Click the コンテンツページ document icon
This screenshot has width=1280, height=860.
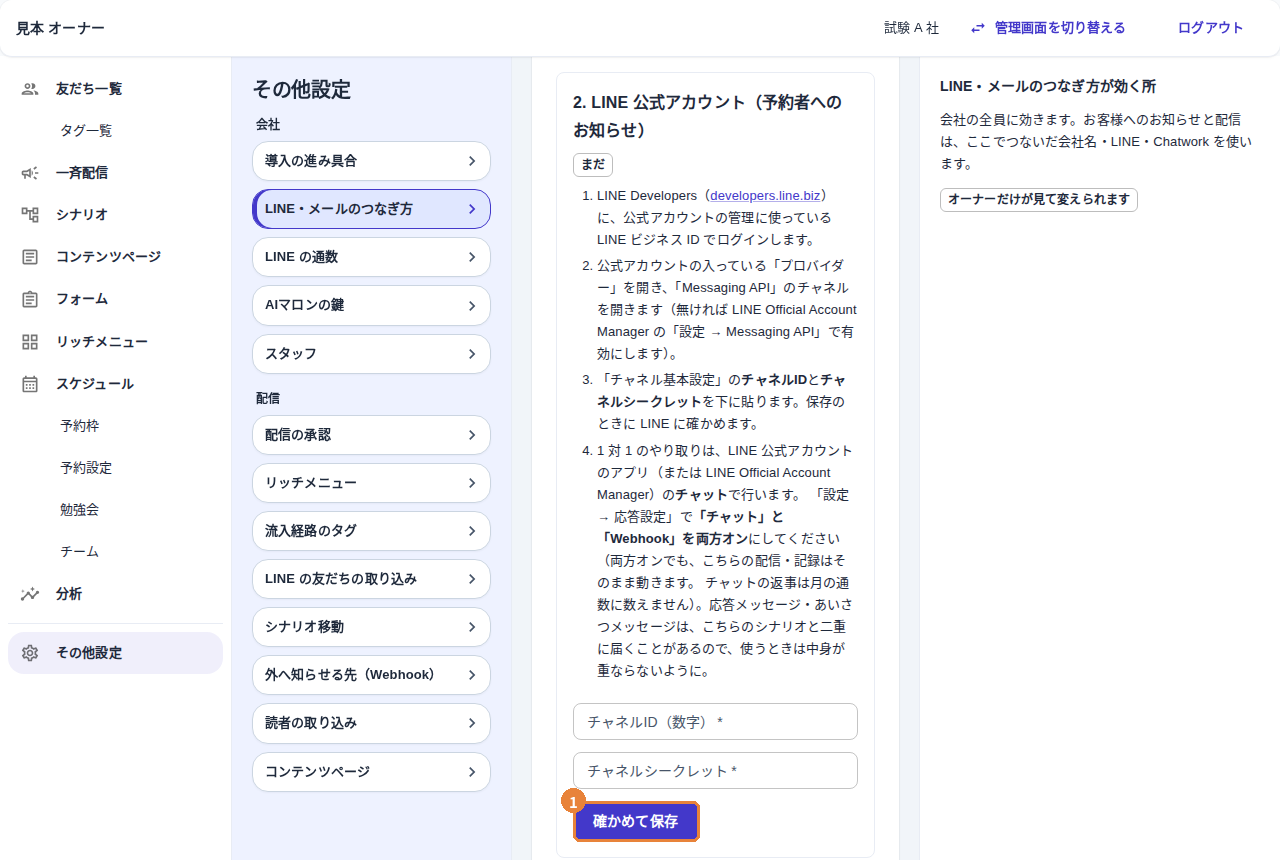(30, 257)
